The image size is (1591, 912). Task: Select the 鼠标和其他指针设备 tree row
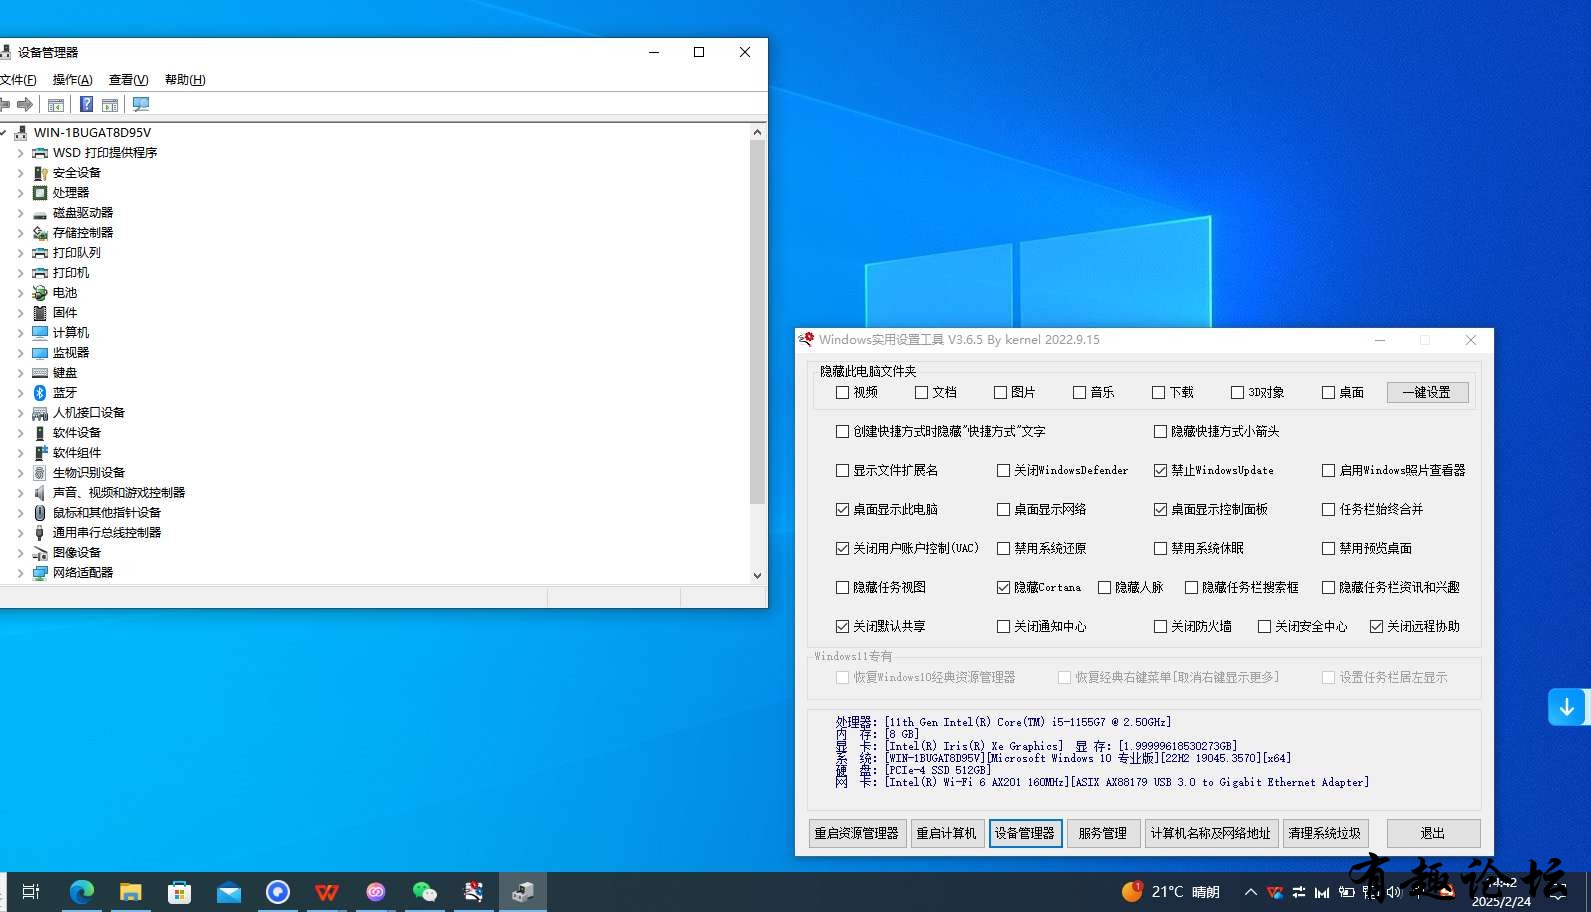pyautogui.click(x=106, y=512)
